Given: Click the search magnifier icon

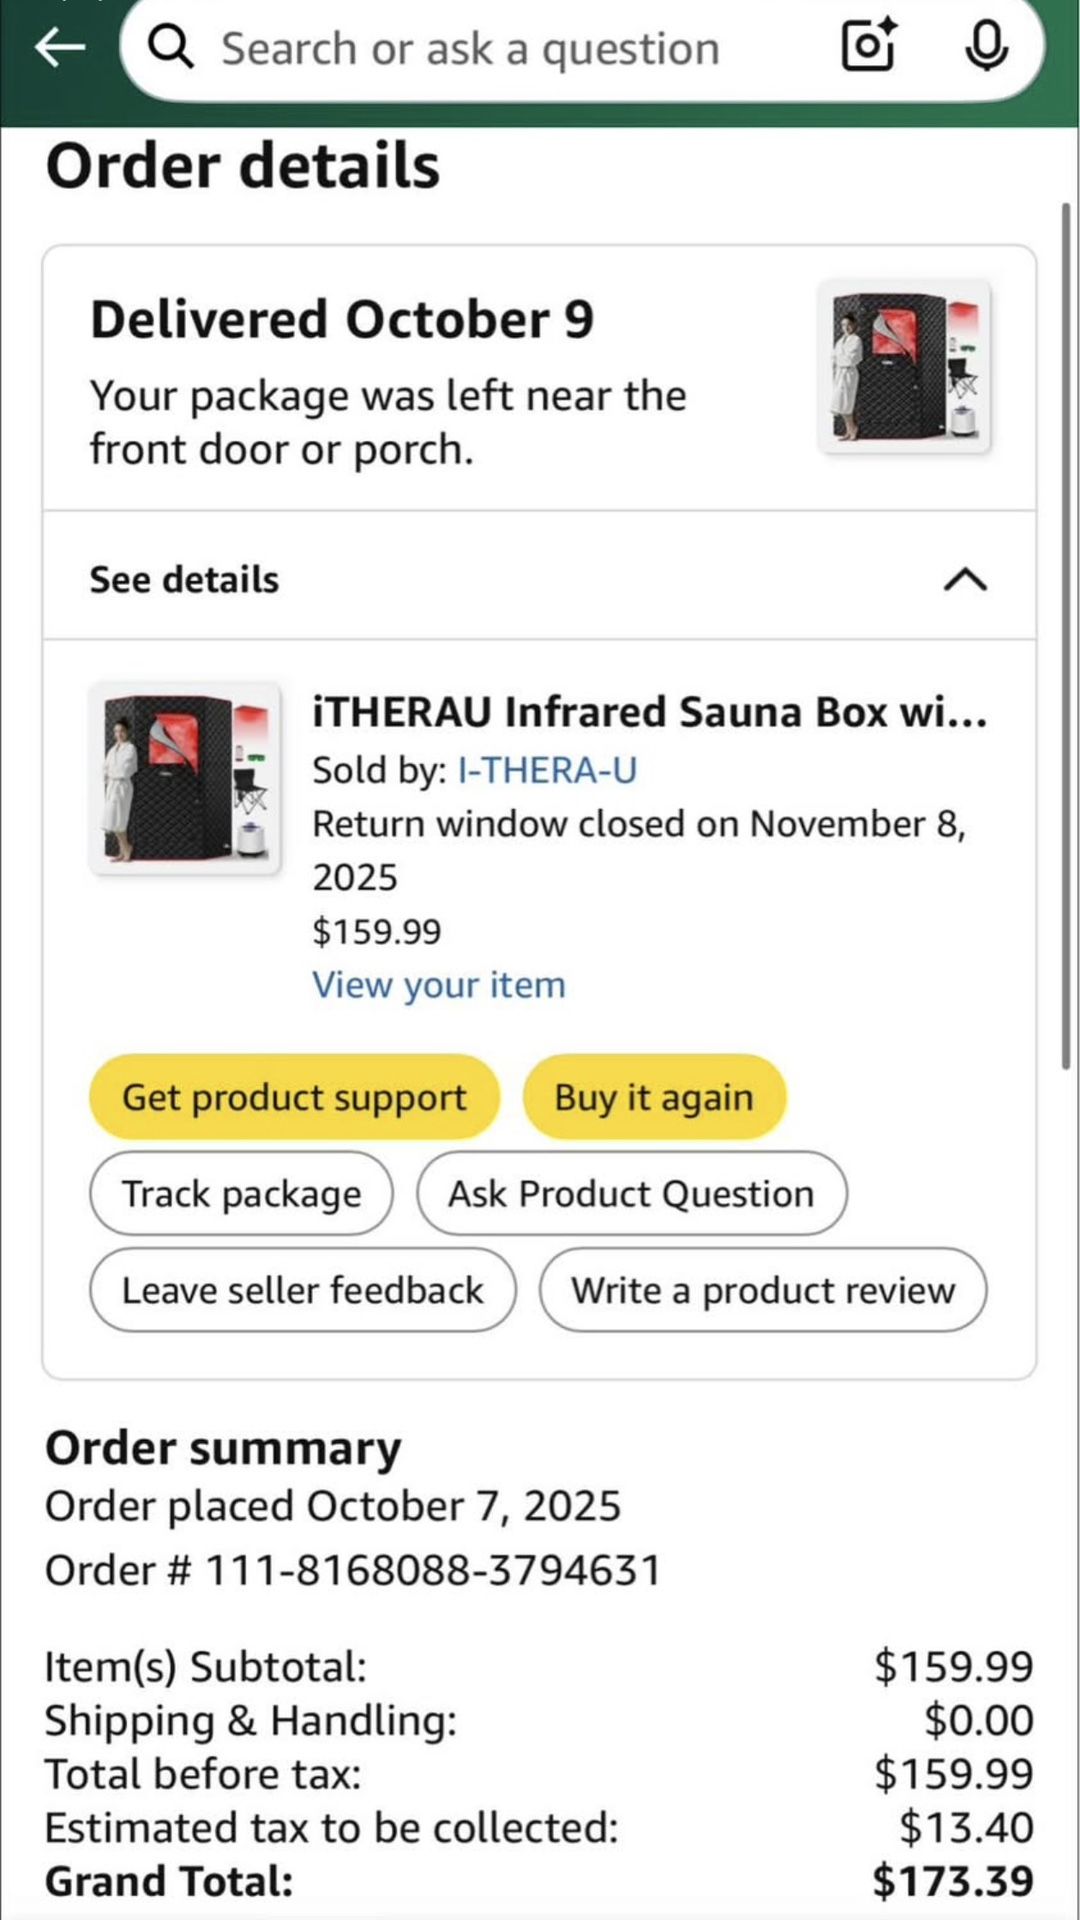Looking at the screenshot, I should 171,47.
